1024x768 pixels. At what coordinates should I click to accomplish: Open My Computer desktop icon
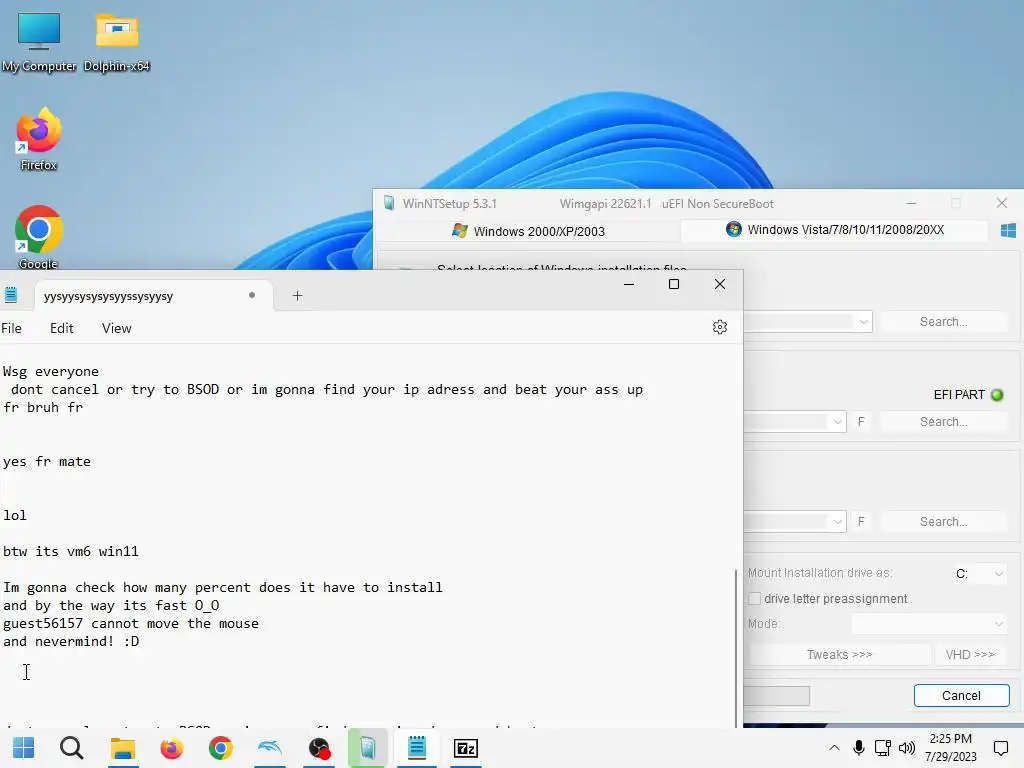point(39,42)
